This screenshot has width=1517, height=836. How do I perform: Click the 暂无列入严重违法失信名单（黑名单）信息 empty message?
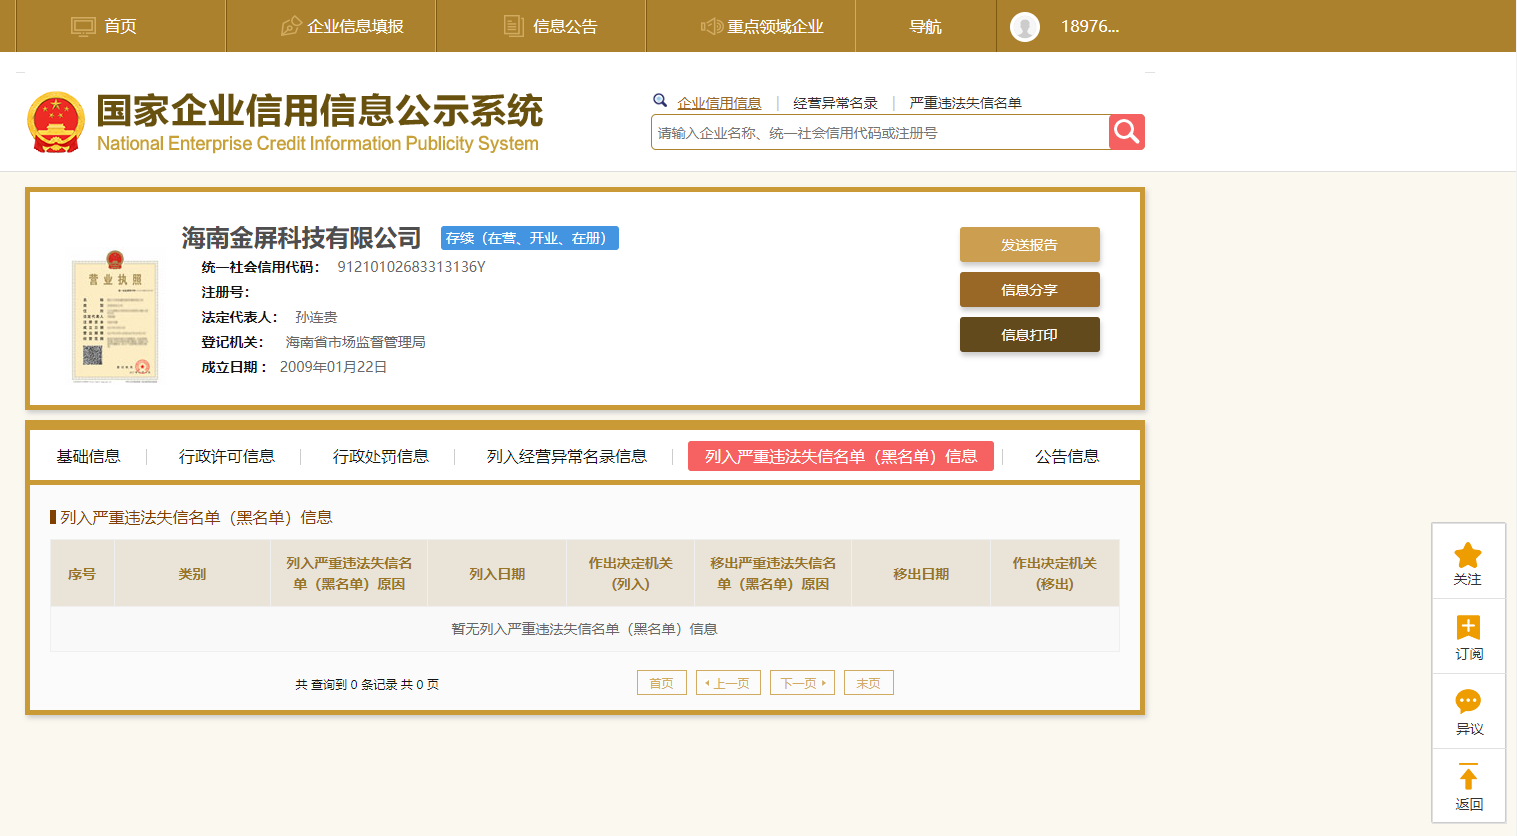[585, 629]
